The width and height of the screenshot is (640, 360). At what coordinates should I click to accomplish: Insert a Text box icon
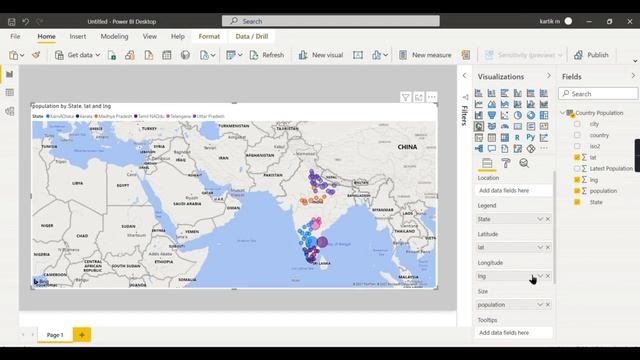(x=358, y=55)
